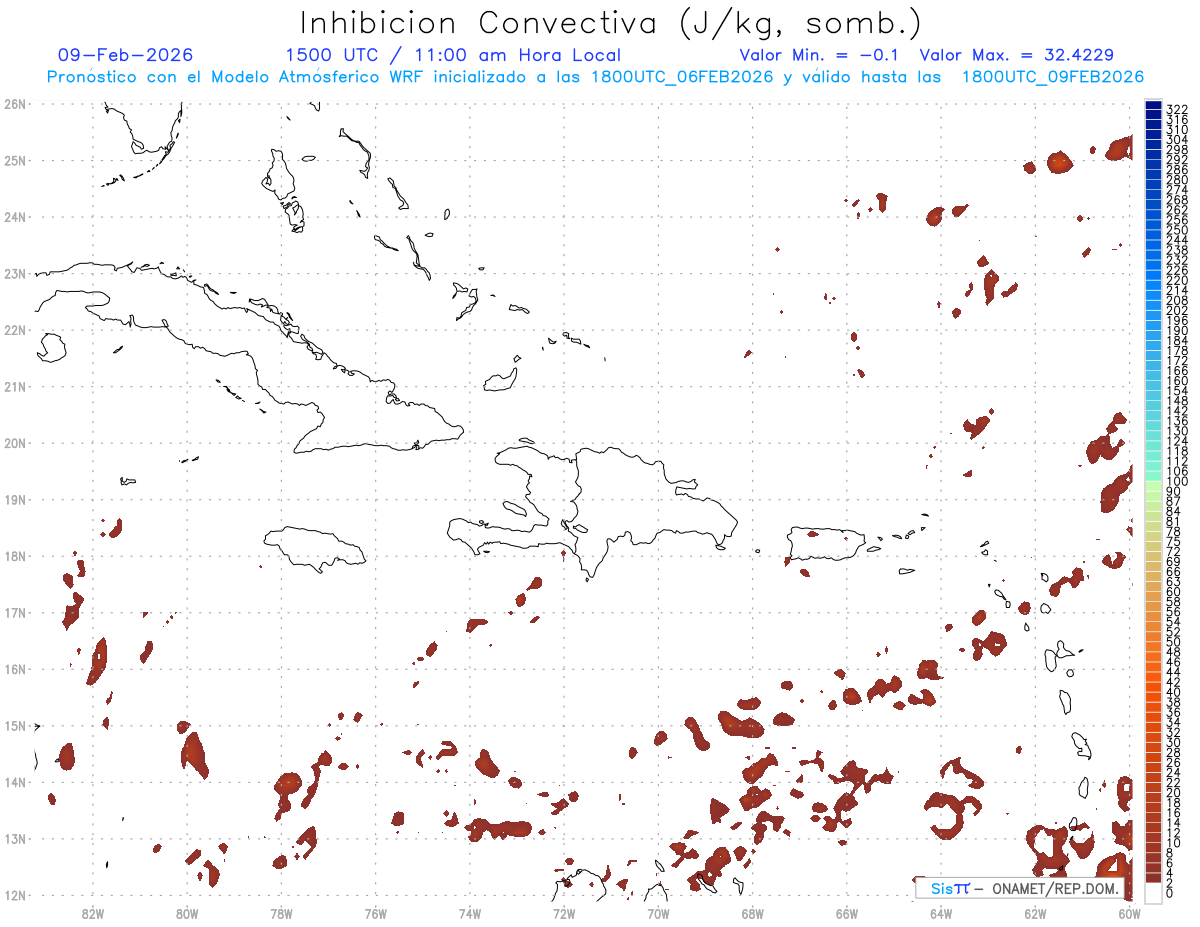The width and height of the screenshot is (1200, 927).
Task: Click the 12N latitude label
Action: pyautogui.click(x=14, y=895)
